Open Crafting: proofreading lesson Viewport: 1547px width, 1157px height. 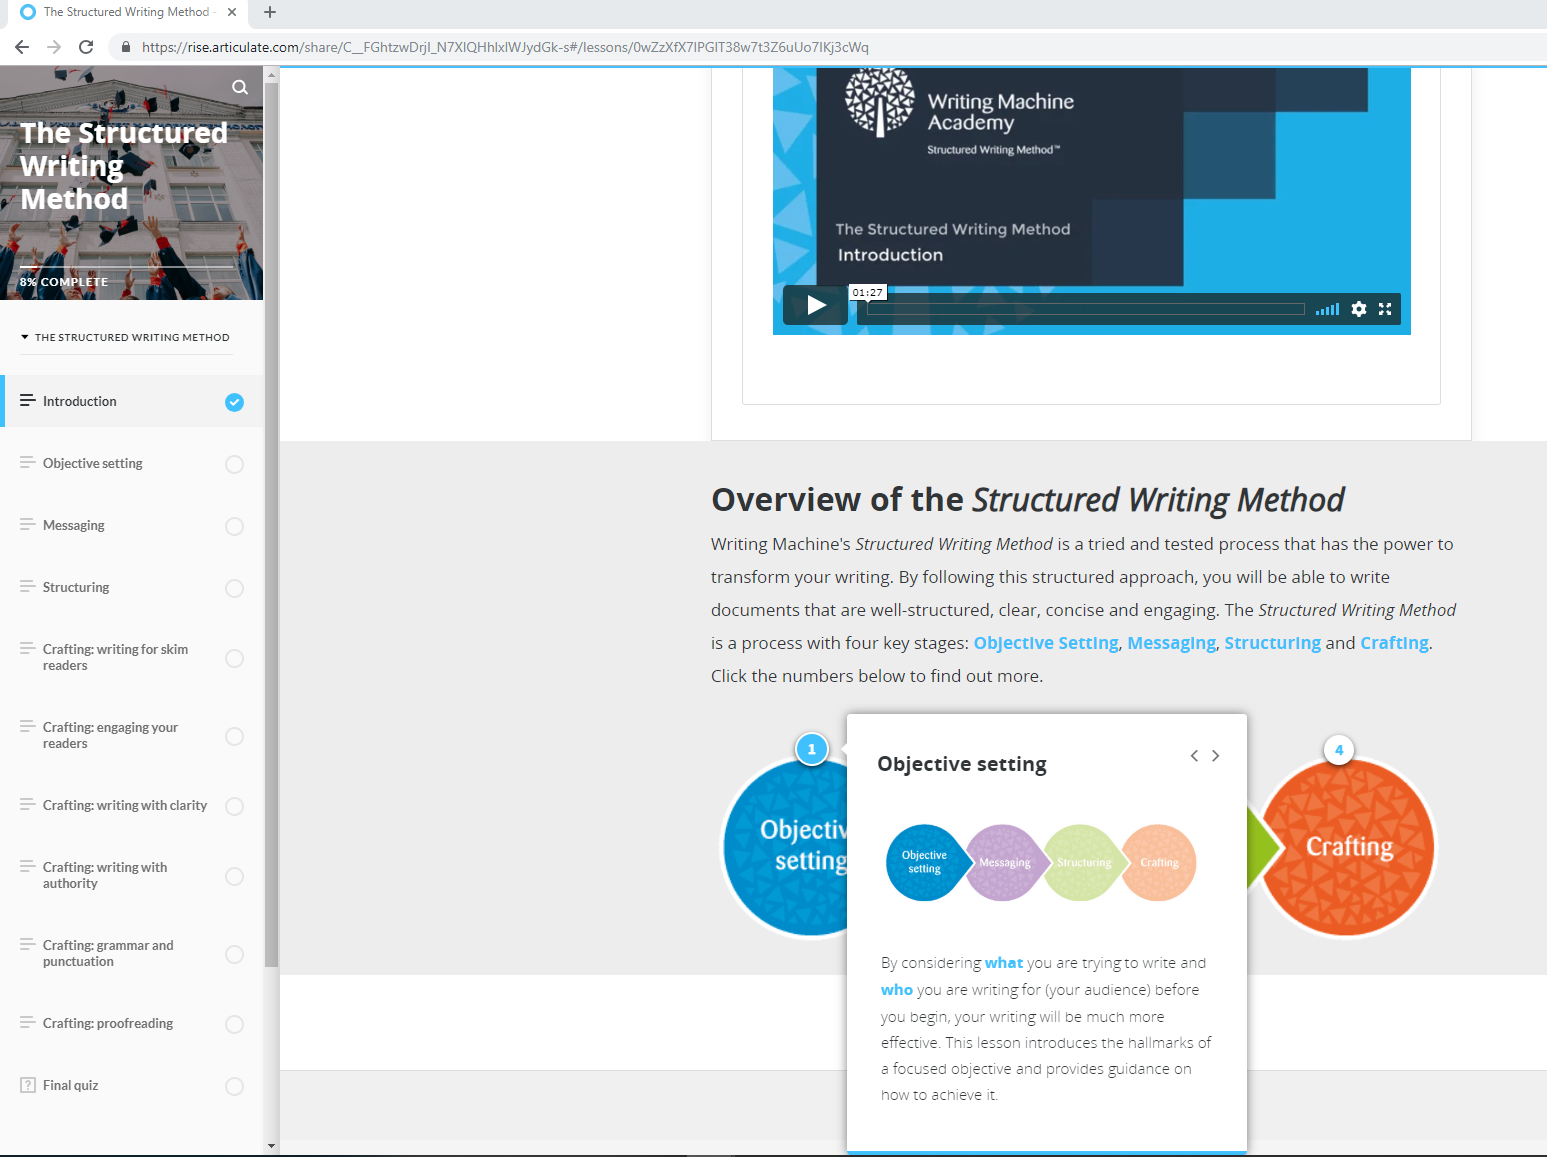pos(132,1023)
